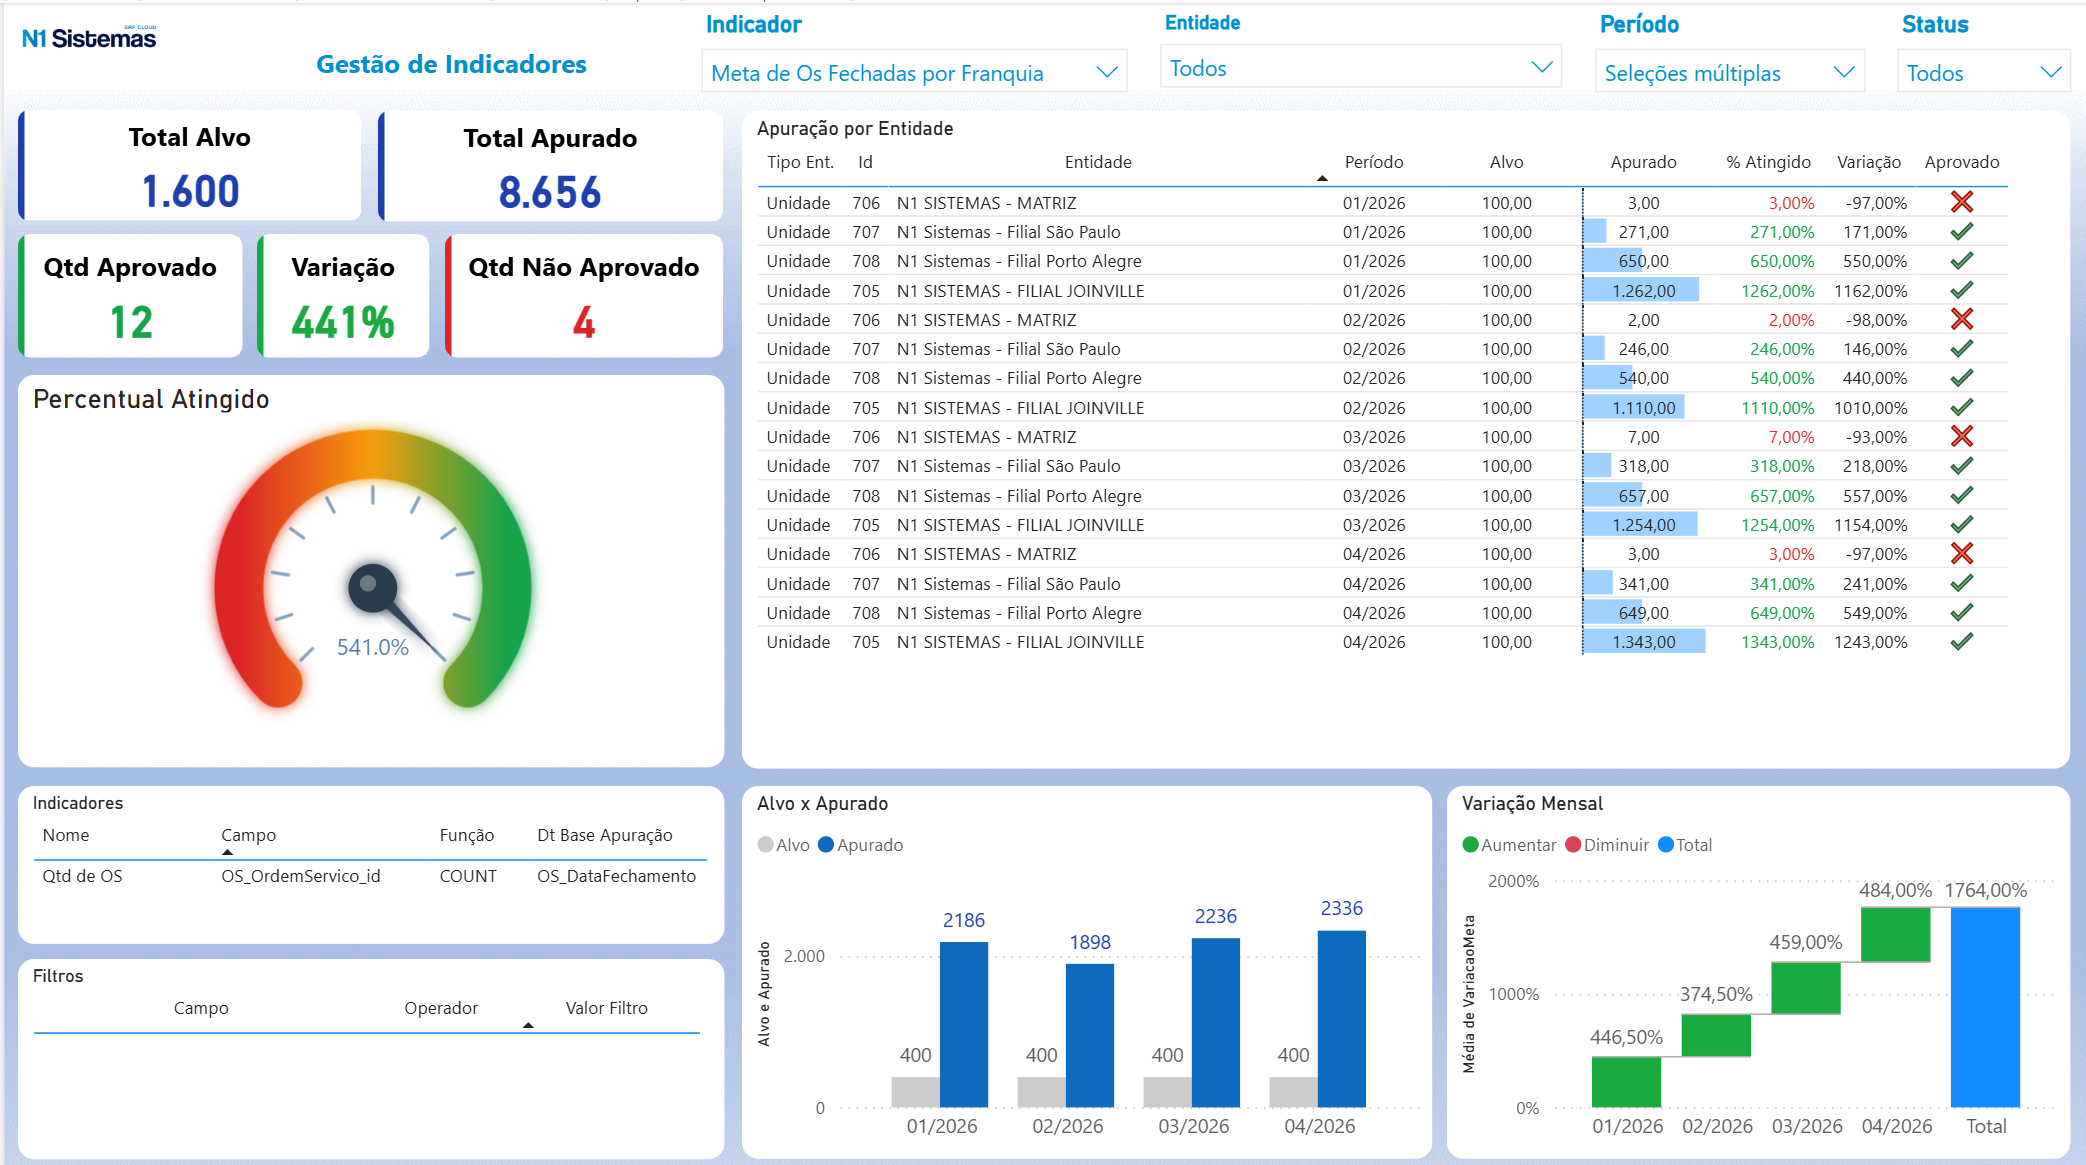
Task: Click Nome header in Indicadores table
Action: pyautogui.click(x=66, y=835)
